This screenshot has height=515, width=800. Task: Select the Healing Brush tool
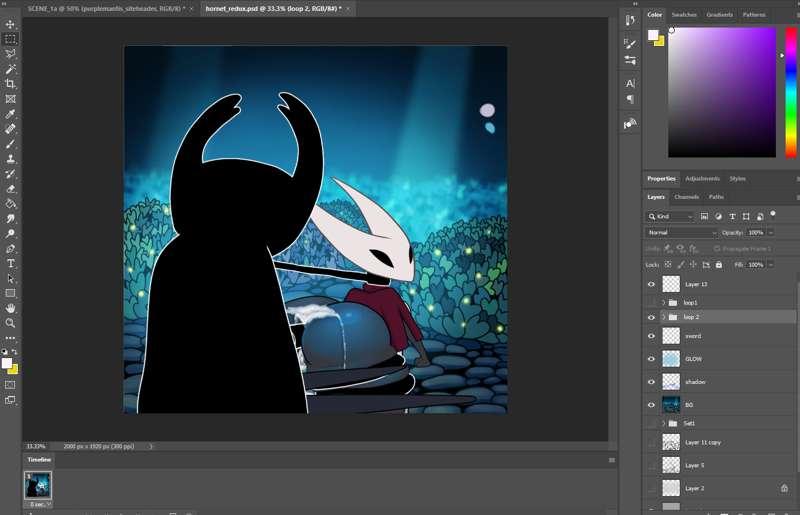pyautogui.click(x=10, y=129)
